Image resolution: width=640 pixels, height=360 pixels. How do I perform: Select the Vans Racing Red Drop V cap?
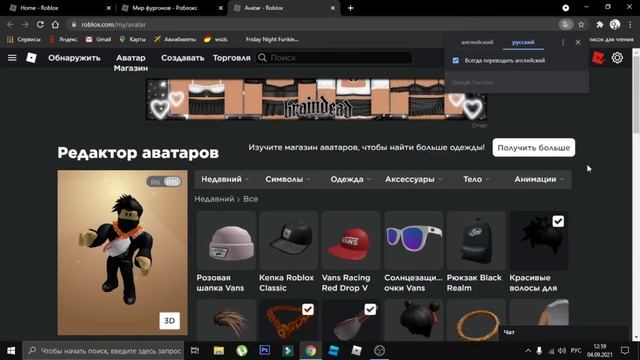351,252
